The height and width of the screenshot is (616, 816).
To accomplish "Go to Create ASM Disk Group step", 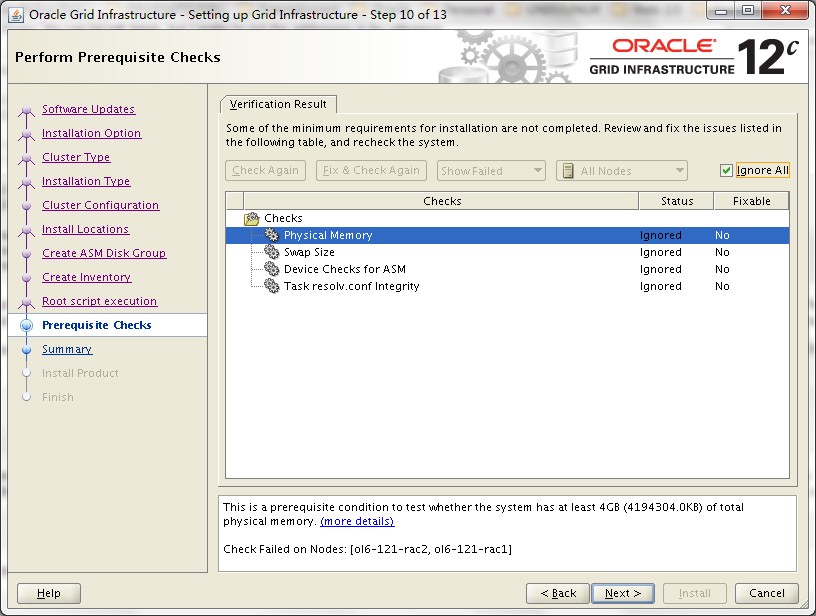I will coord(104,253).
